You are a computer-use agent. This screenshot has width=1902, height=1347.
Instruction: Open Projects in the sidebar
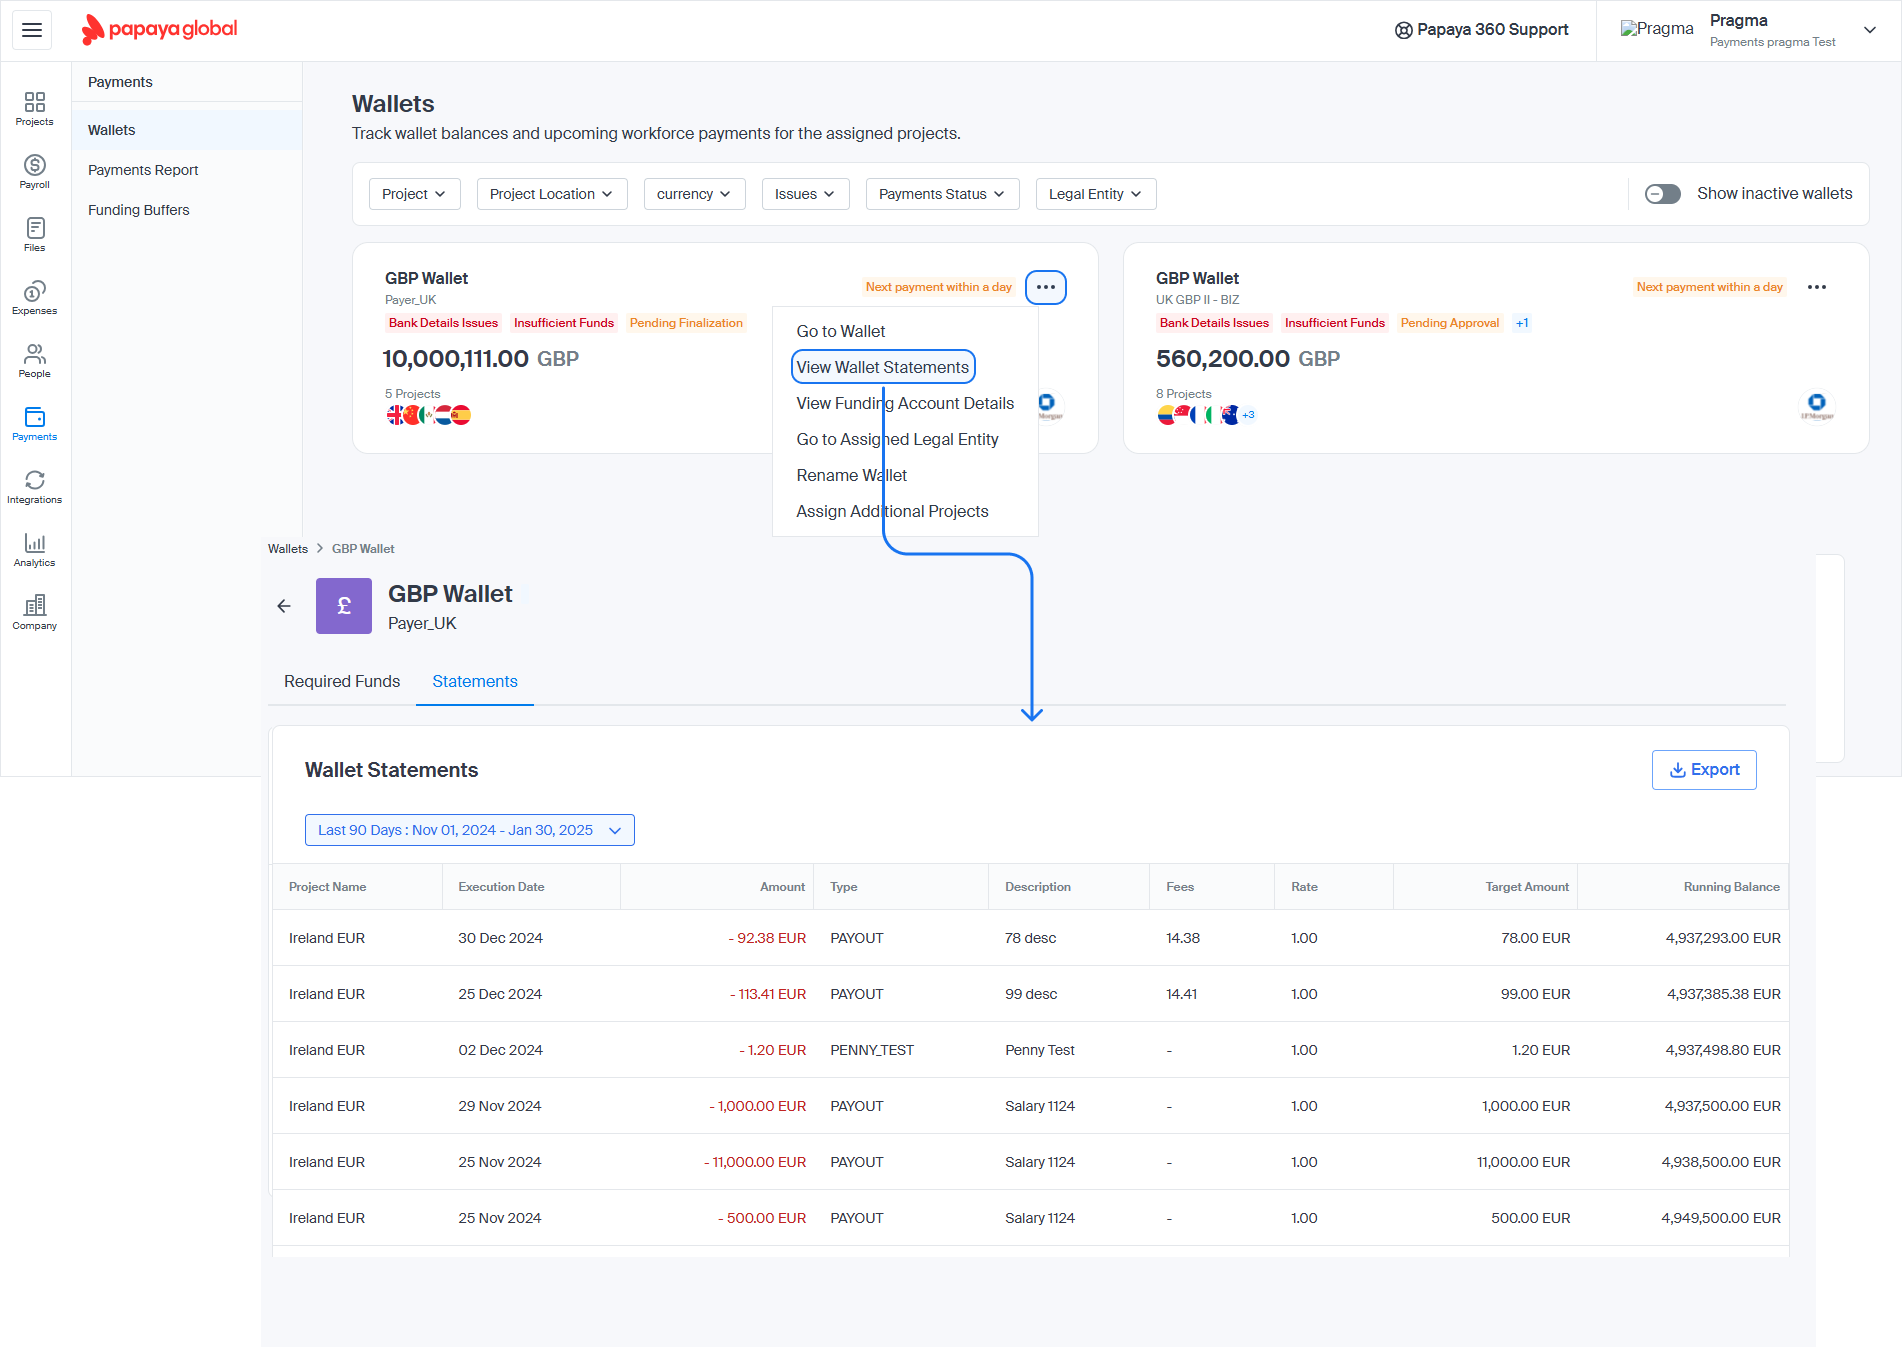pyautogui.click(x=35, y=109)
